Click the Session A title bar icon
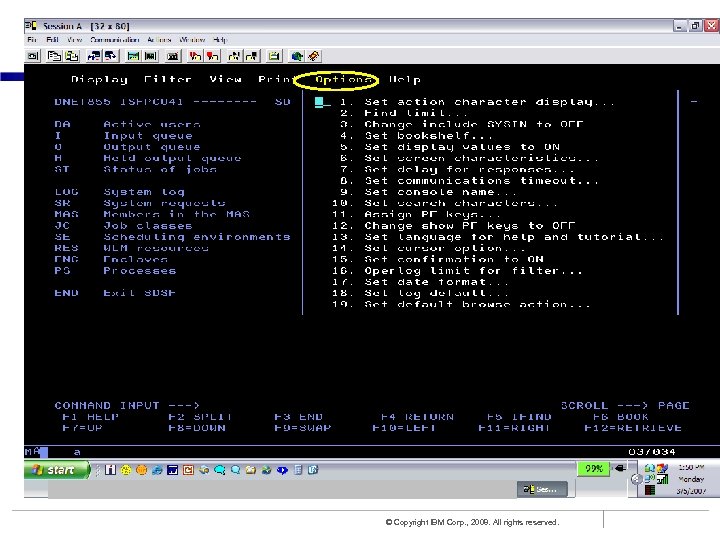 [x=31, y=25]
